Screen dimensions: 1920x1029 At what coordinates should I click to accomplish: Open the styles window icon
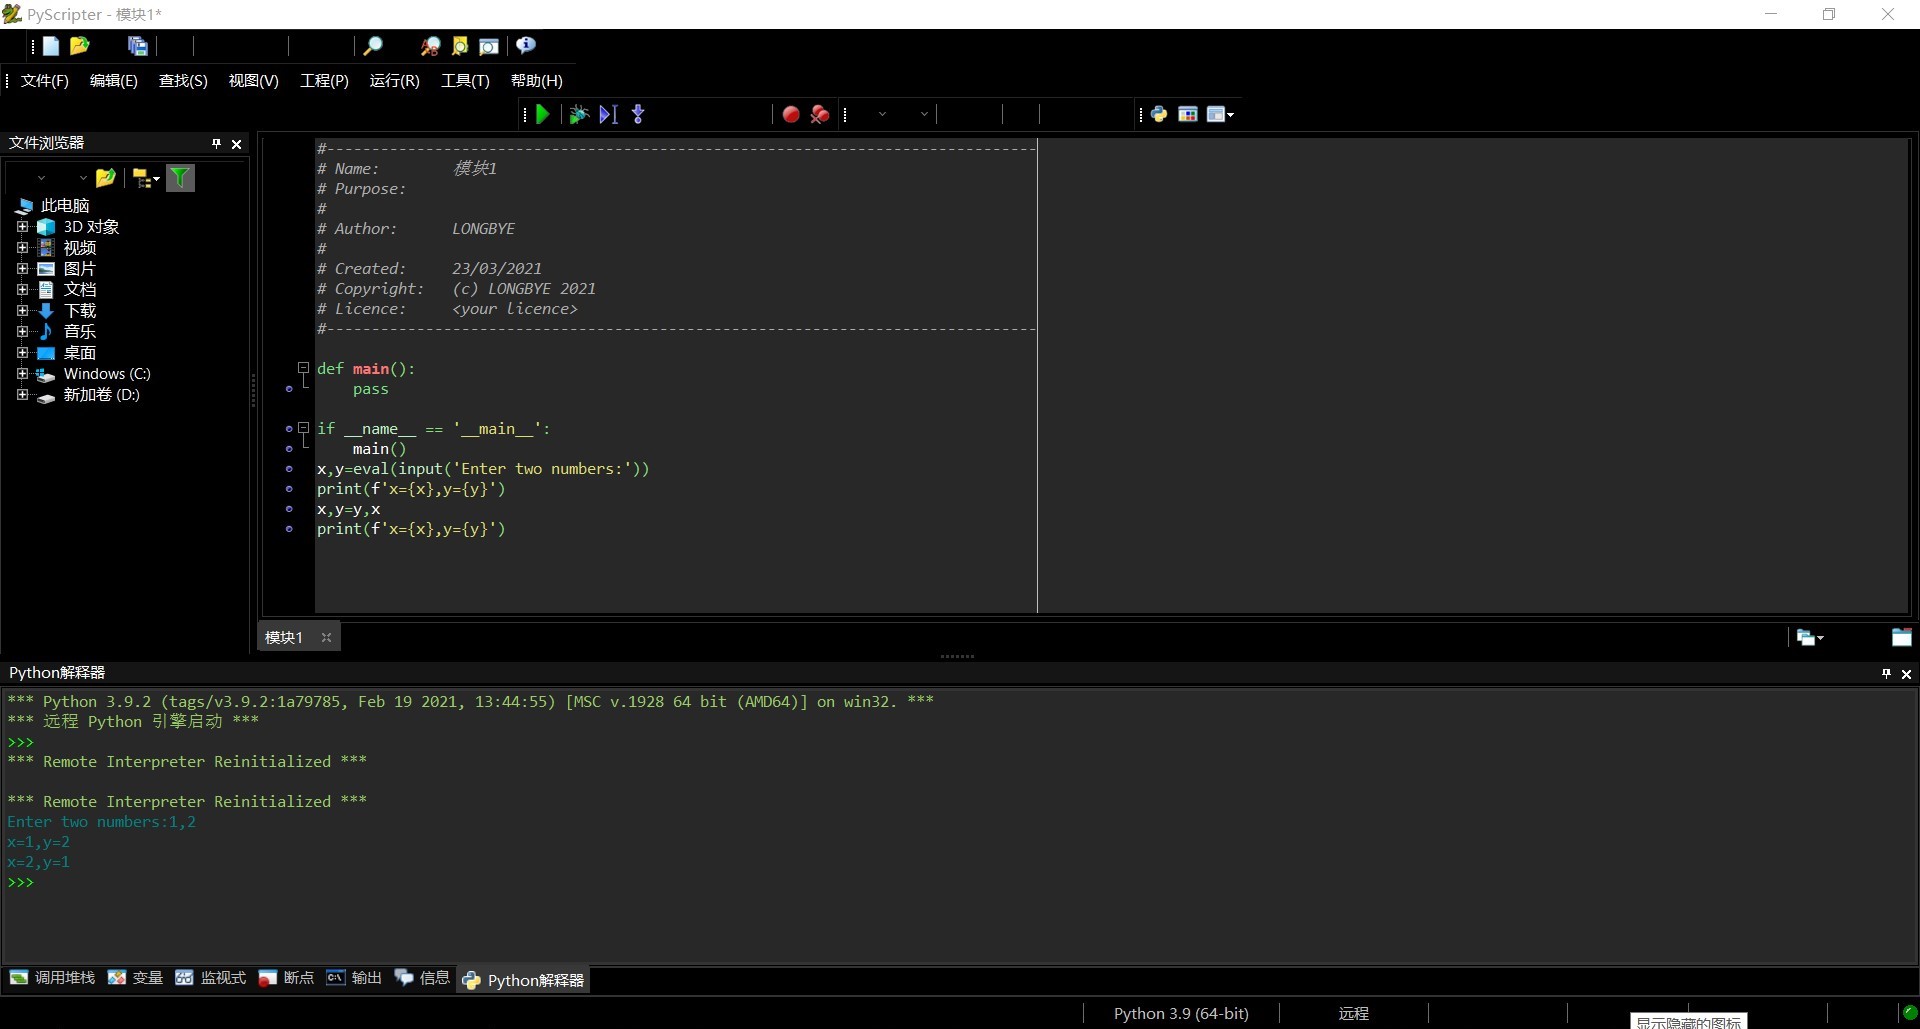1188,115
